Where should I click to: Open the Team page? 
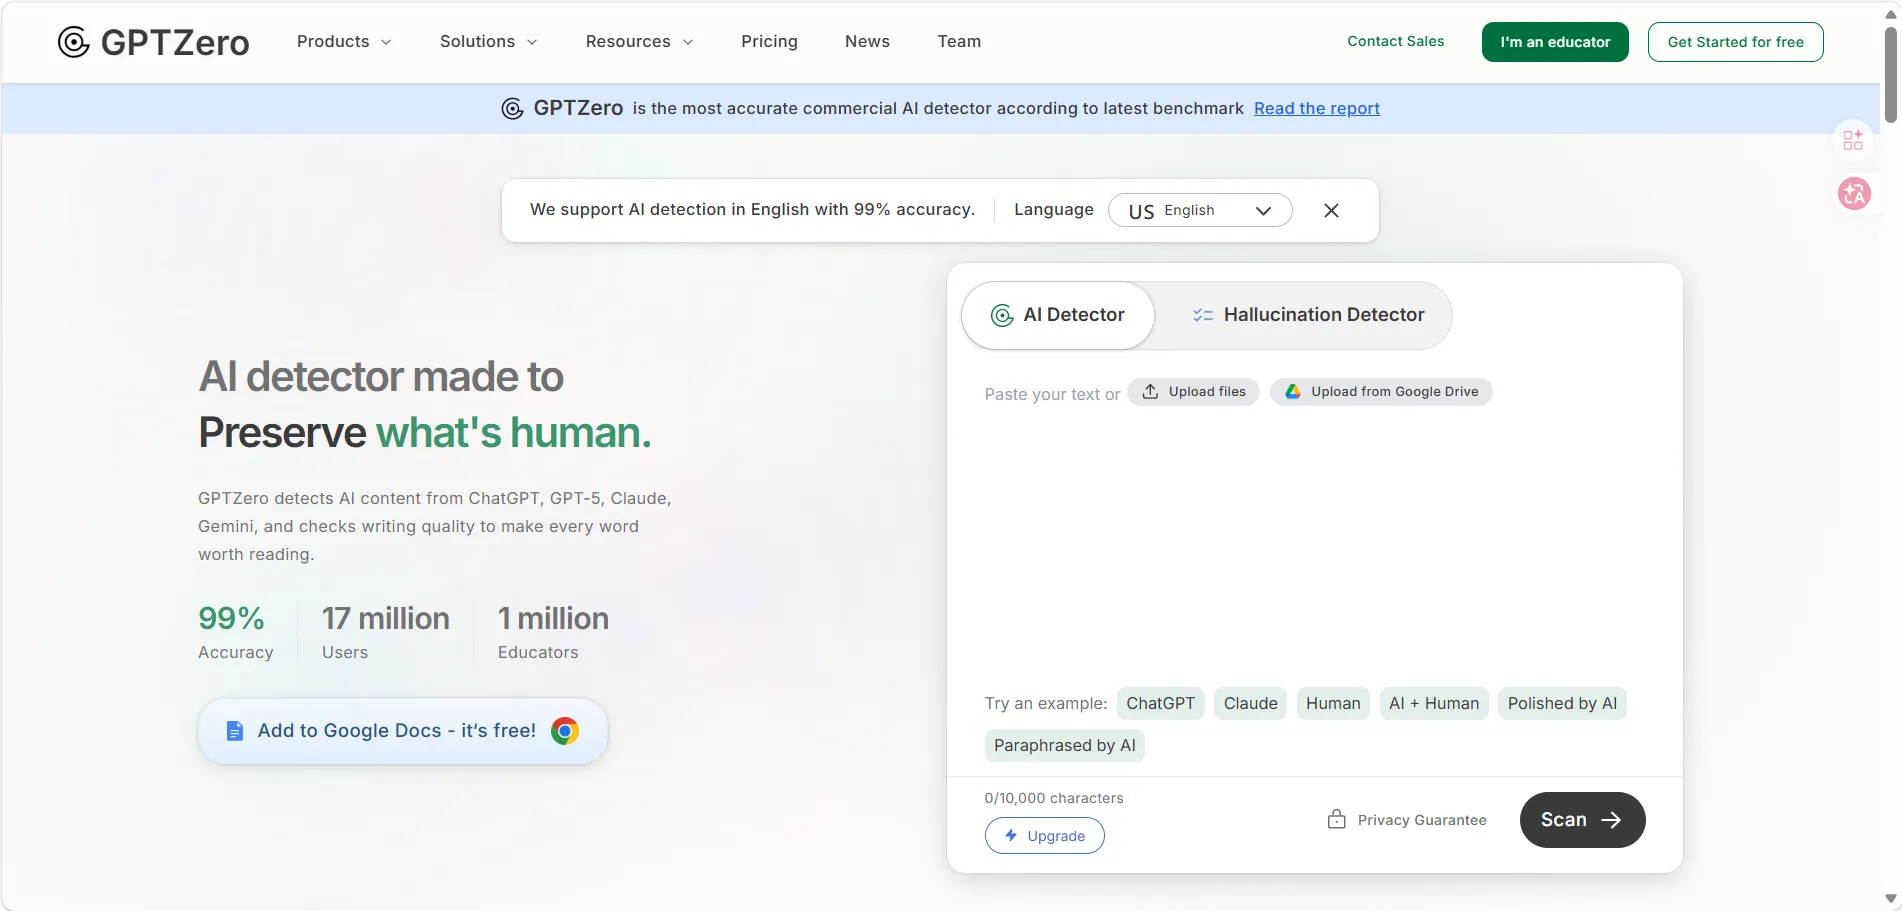pyautogui.click(x=959, y=41)
